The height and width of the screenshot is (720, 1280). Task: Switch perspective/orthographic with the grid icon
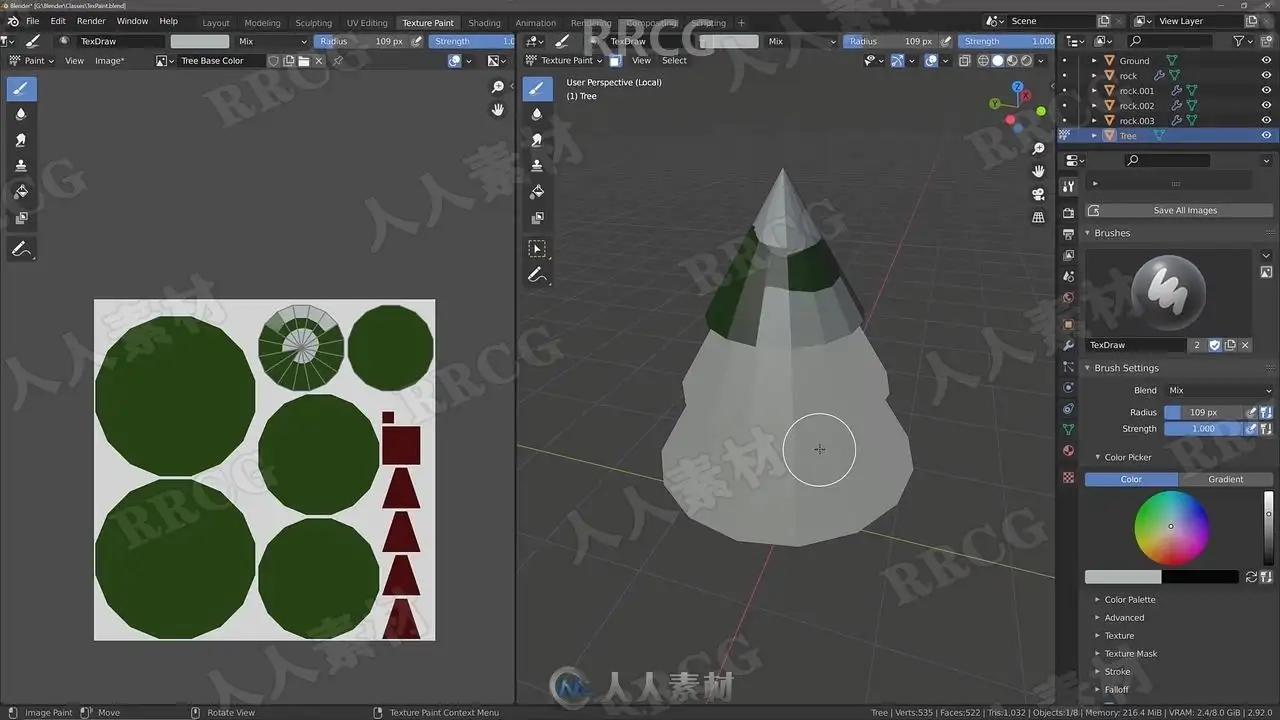[x=1039, y=217]
